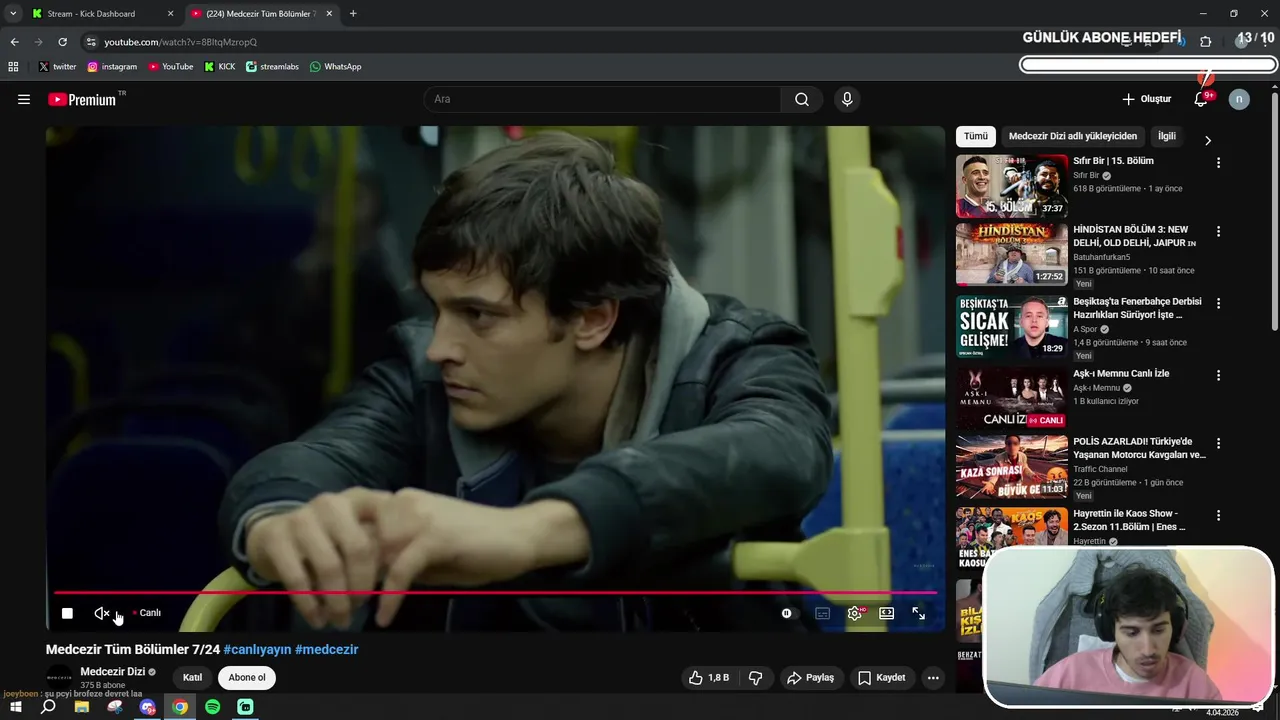
Task: Like the video with 1,8 B likes
Action: [709, 677]
